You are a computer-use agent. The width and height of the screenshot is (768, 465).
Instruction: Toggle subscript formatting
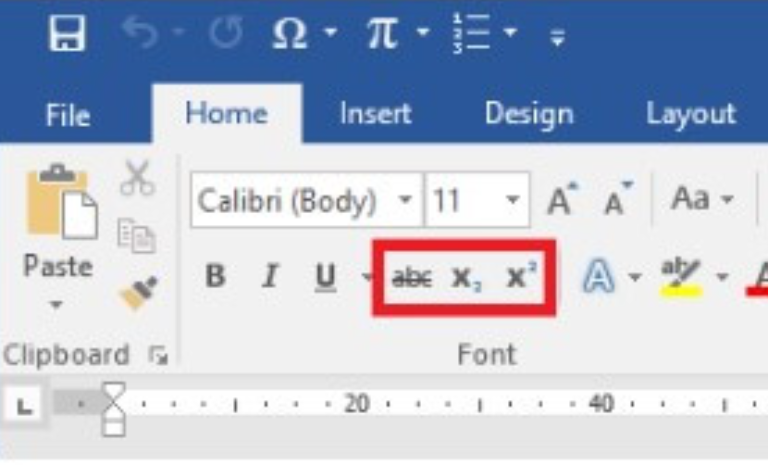(466, 278)
